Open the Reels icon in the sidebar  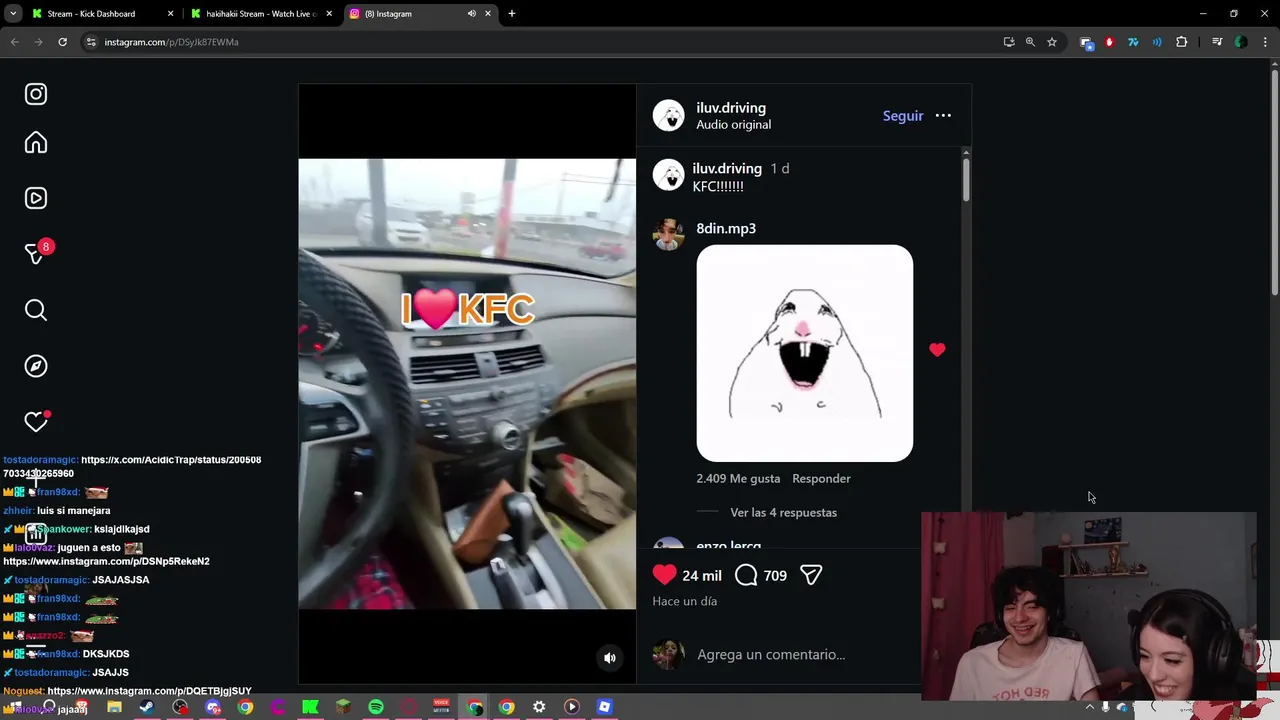pyautogui.click(x=36, y=198)
